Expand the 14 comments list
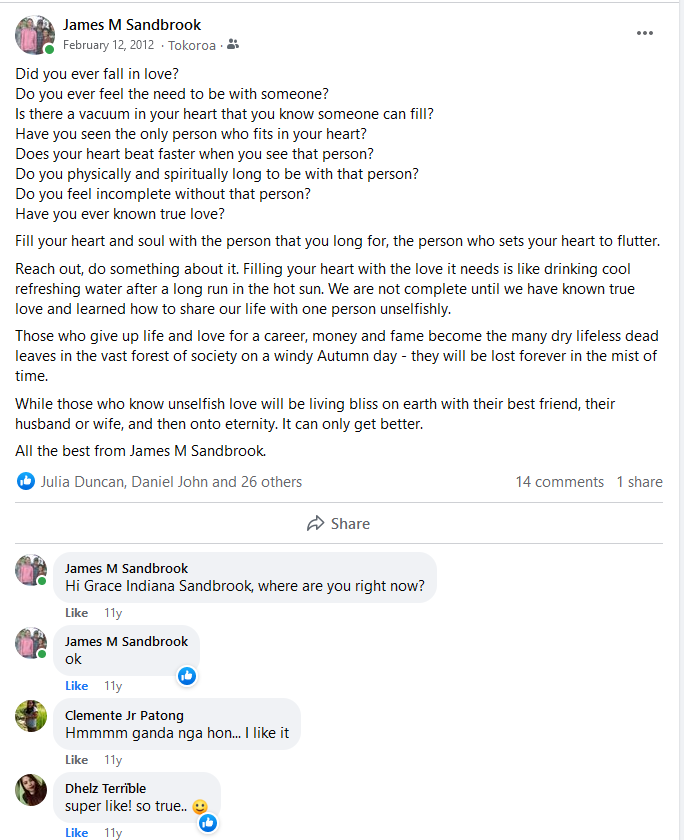The height and width of the screenshot is (840, 684). pyautogui.click(x=559, y=482)
